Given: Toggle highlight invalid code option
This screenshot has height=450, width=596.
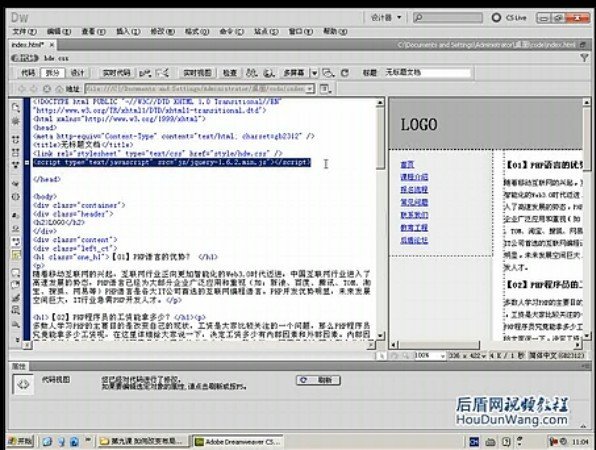Looking at the screenshot, I should click(16, 228).
